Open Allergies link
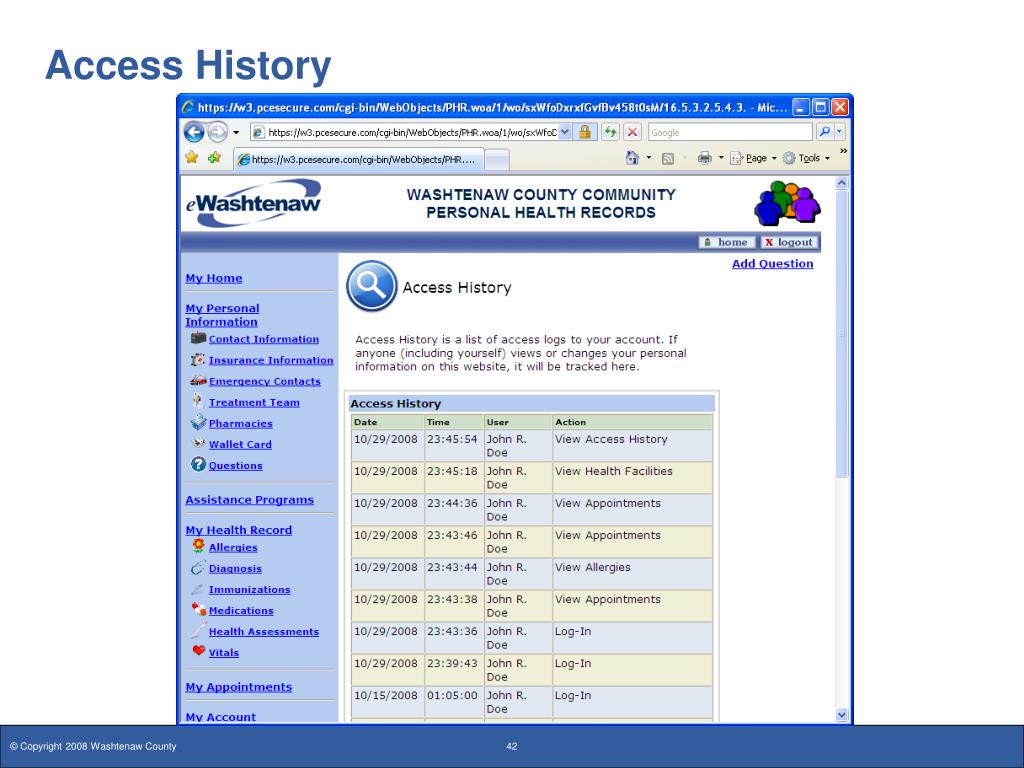The width and height of the screenshot is (1024, 768). [x=233, y=548]
